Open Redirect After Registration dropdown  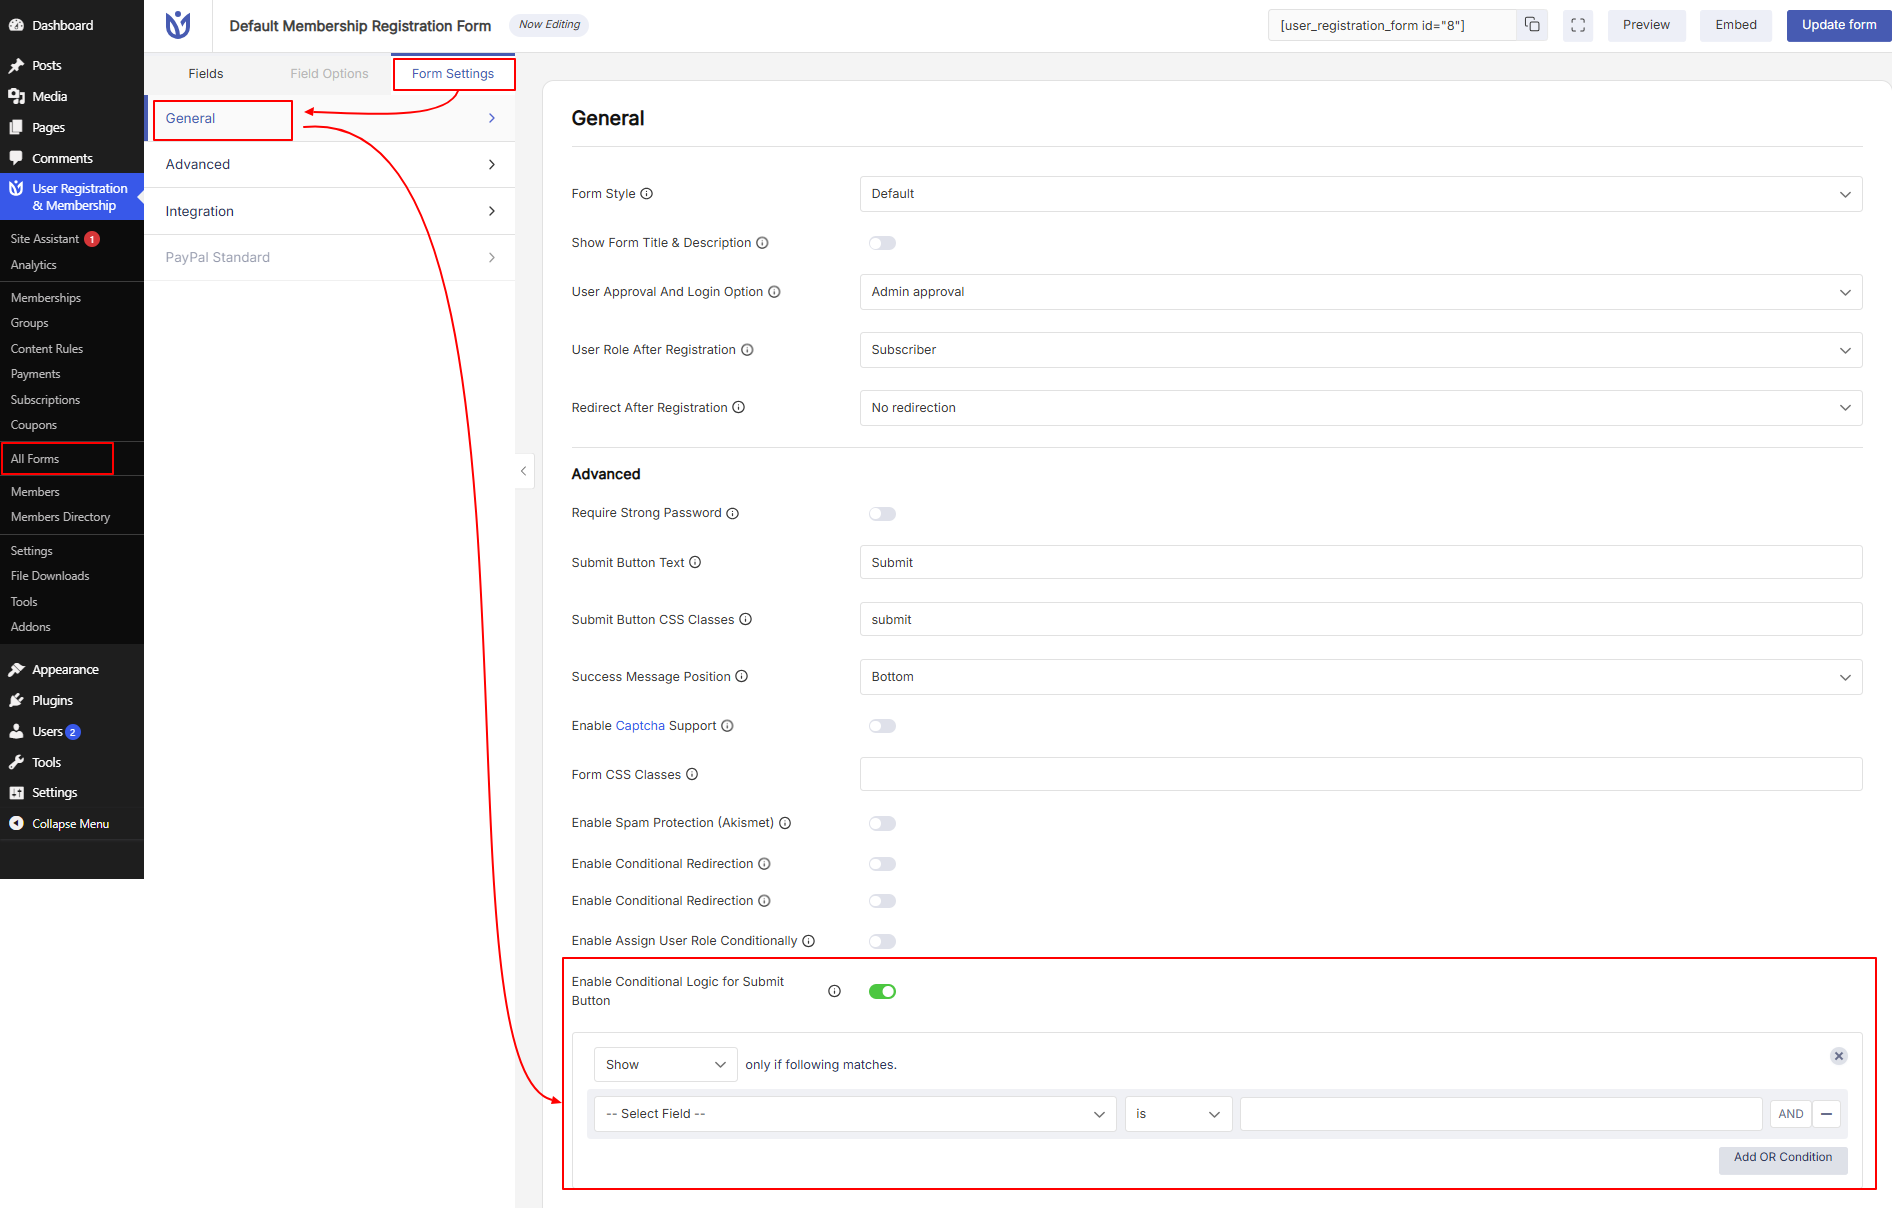pos(1361,408)
